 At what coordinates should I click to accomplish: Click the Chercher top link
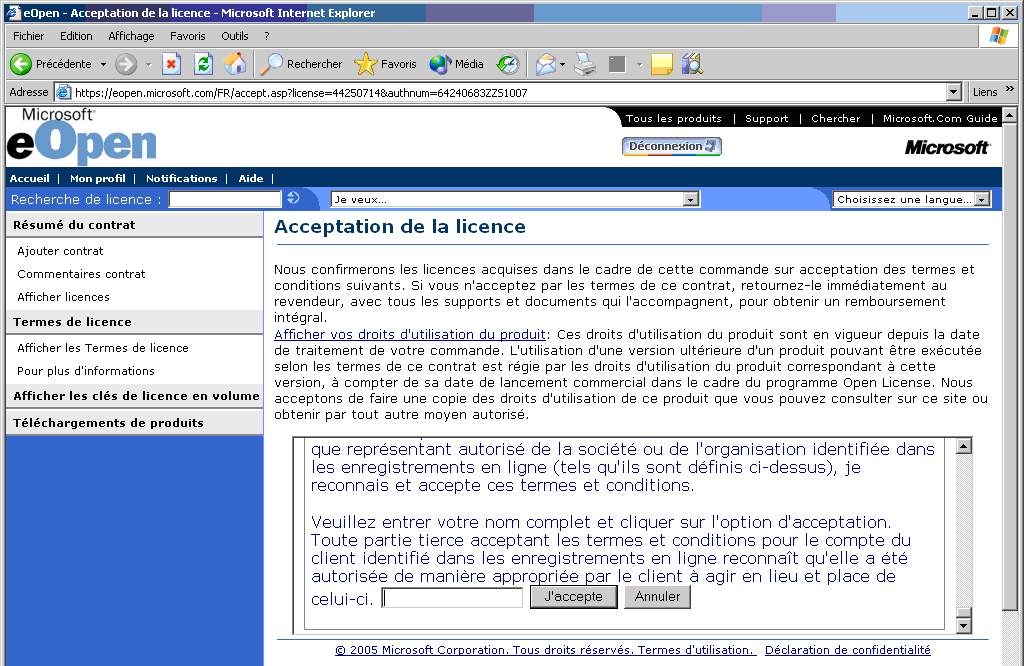[x=835, y=118]
